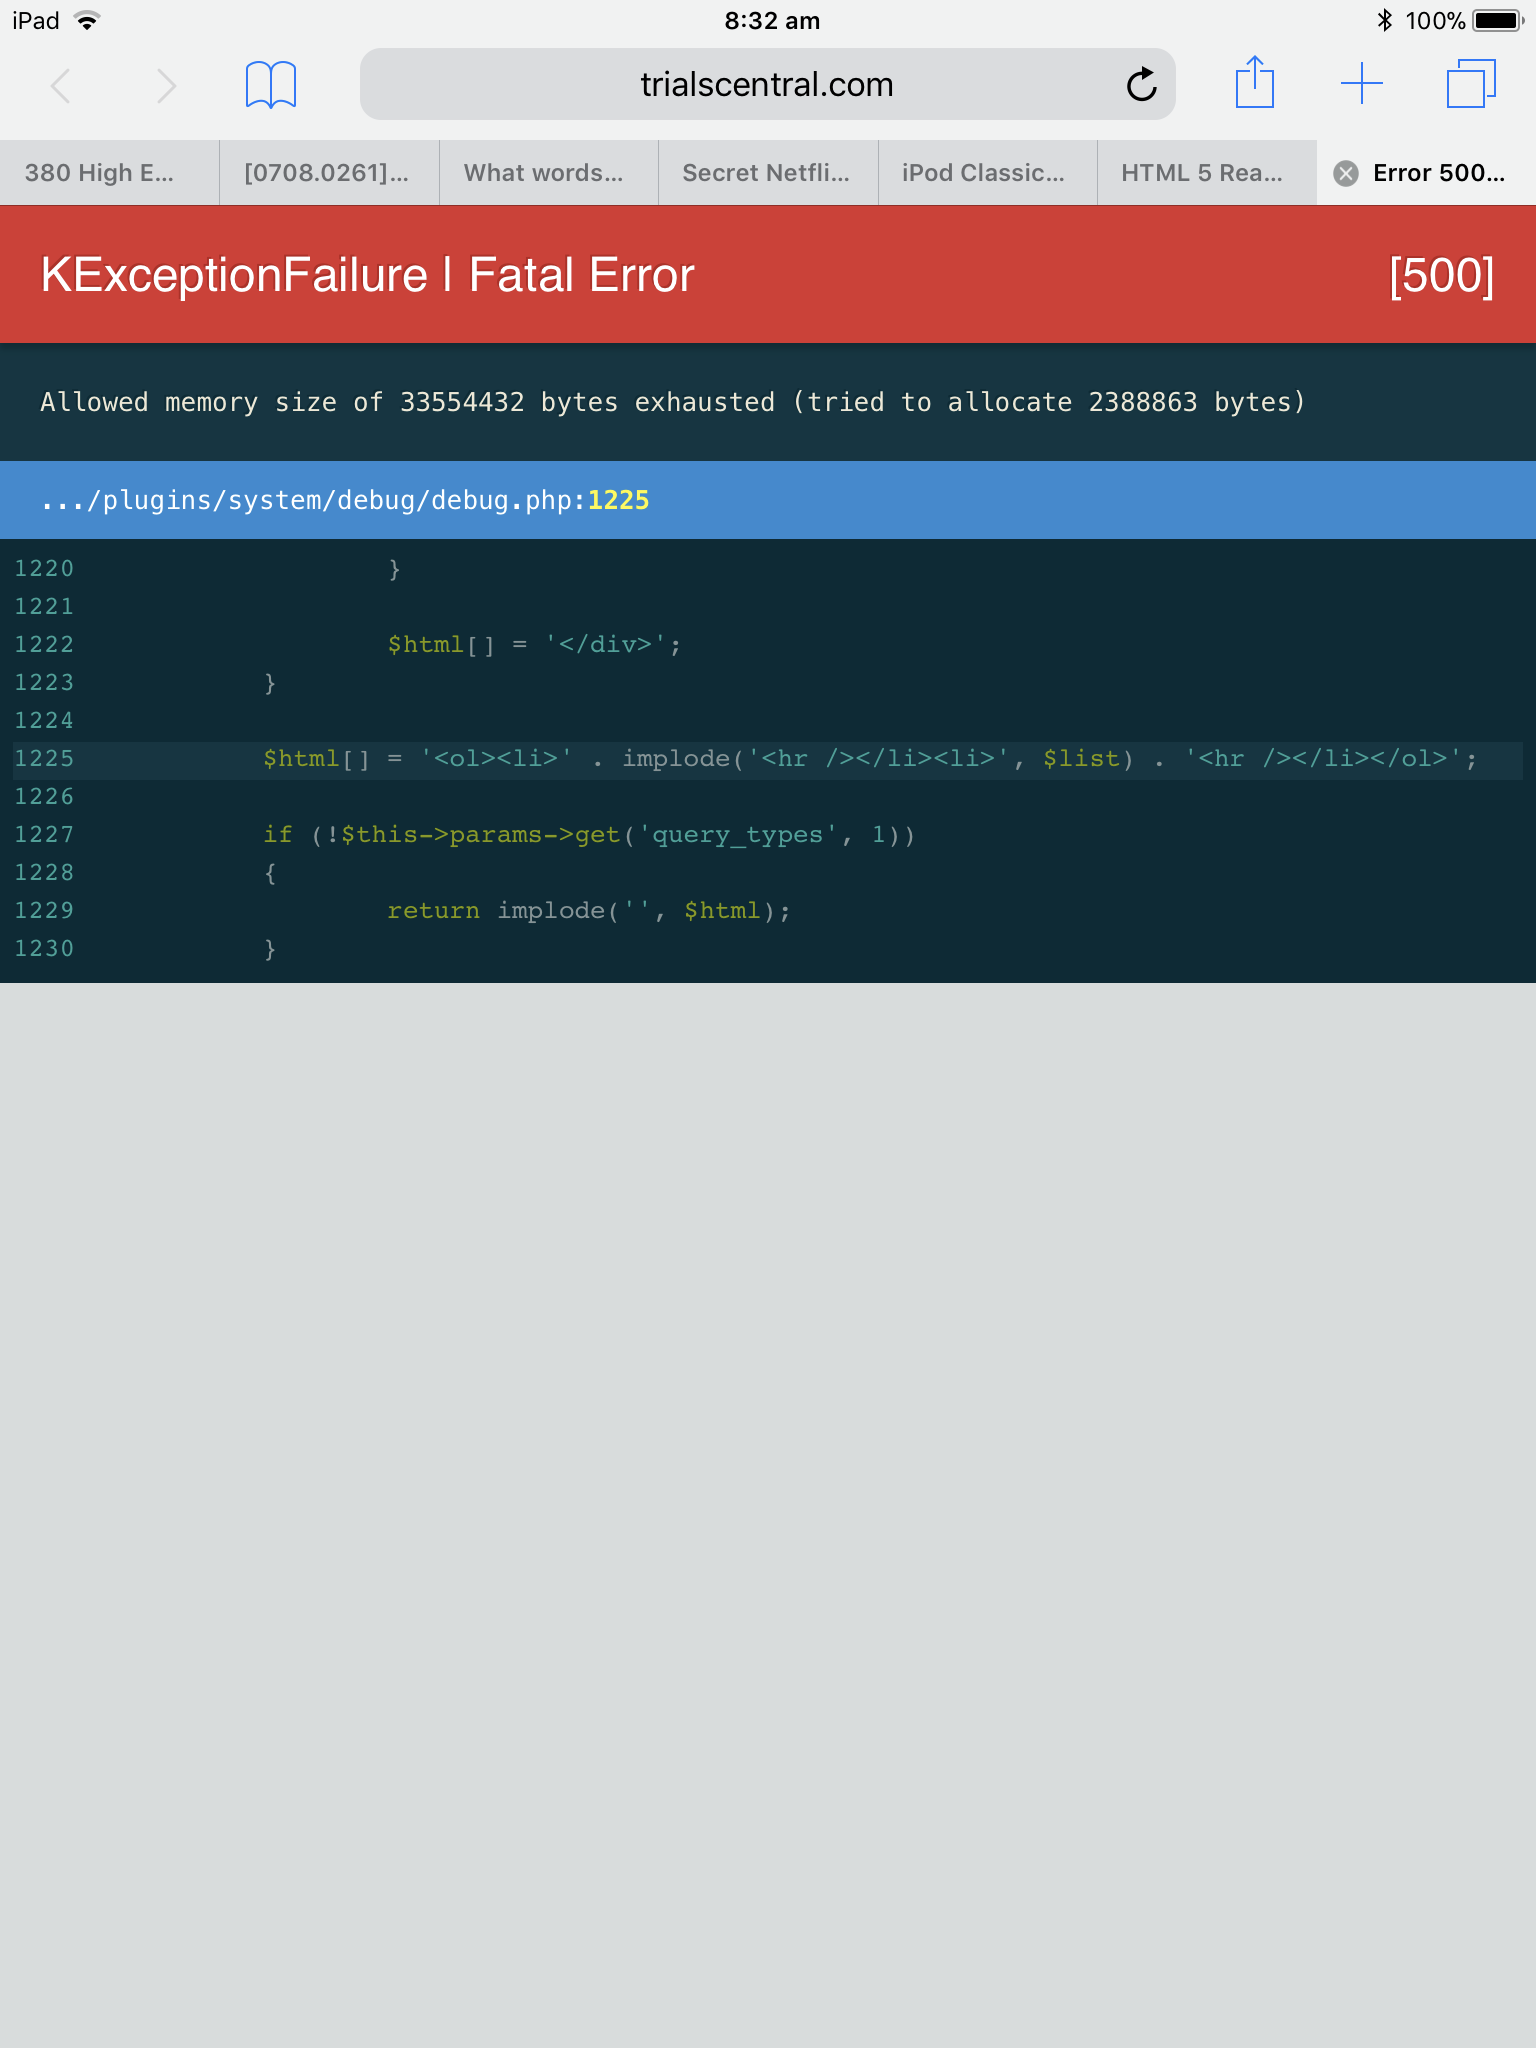Tap the trialscentral.com address bar
1536x2048 pixels.
click(x=766, y=85)
